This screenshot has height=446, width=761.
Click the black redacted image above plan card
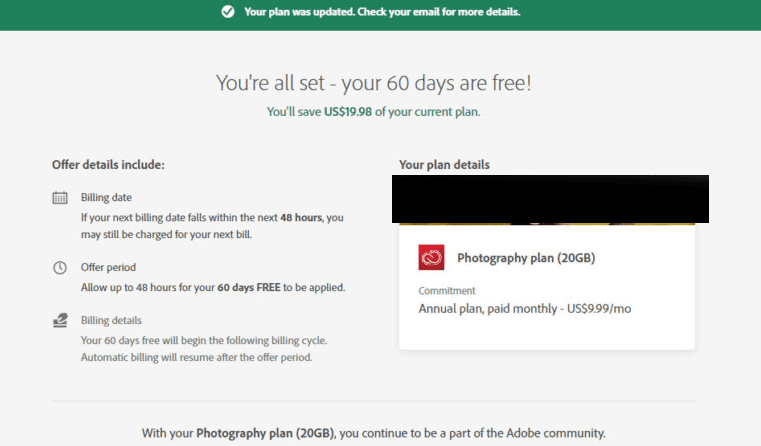550,198
